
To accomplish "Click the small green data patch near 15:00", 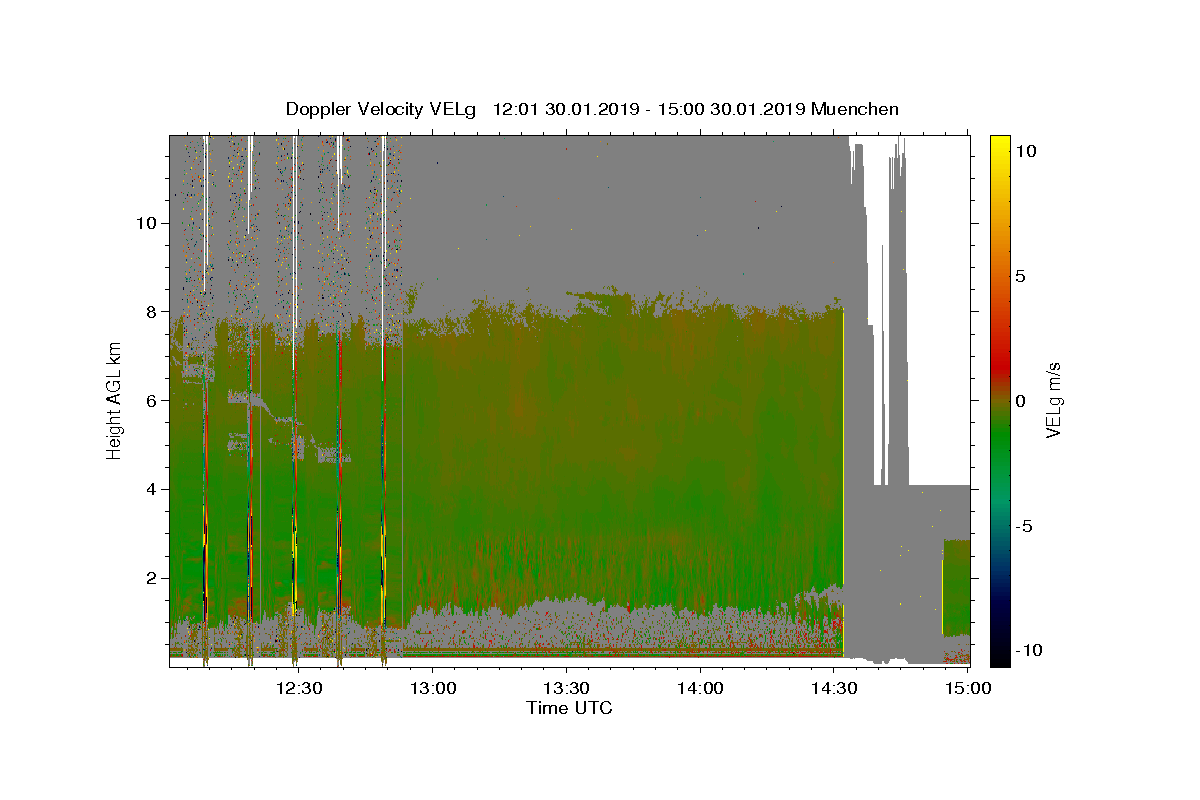I will pos(957,588).
